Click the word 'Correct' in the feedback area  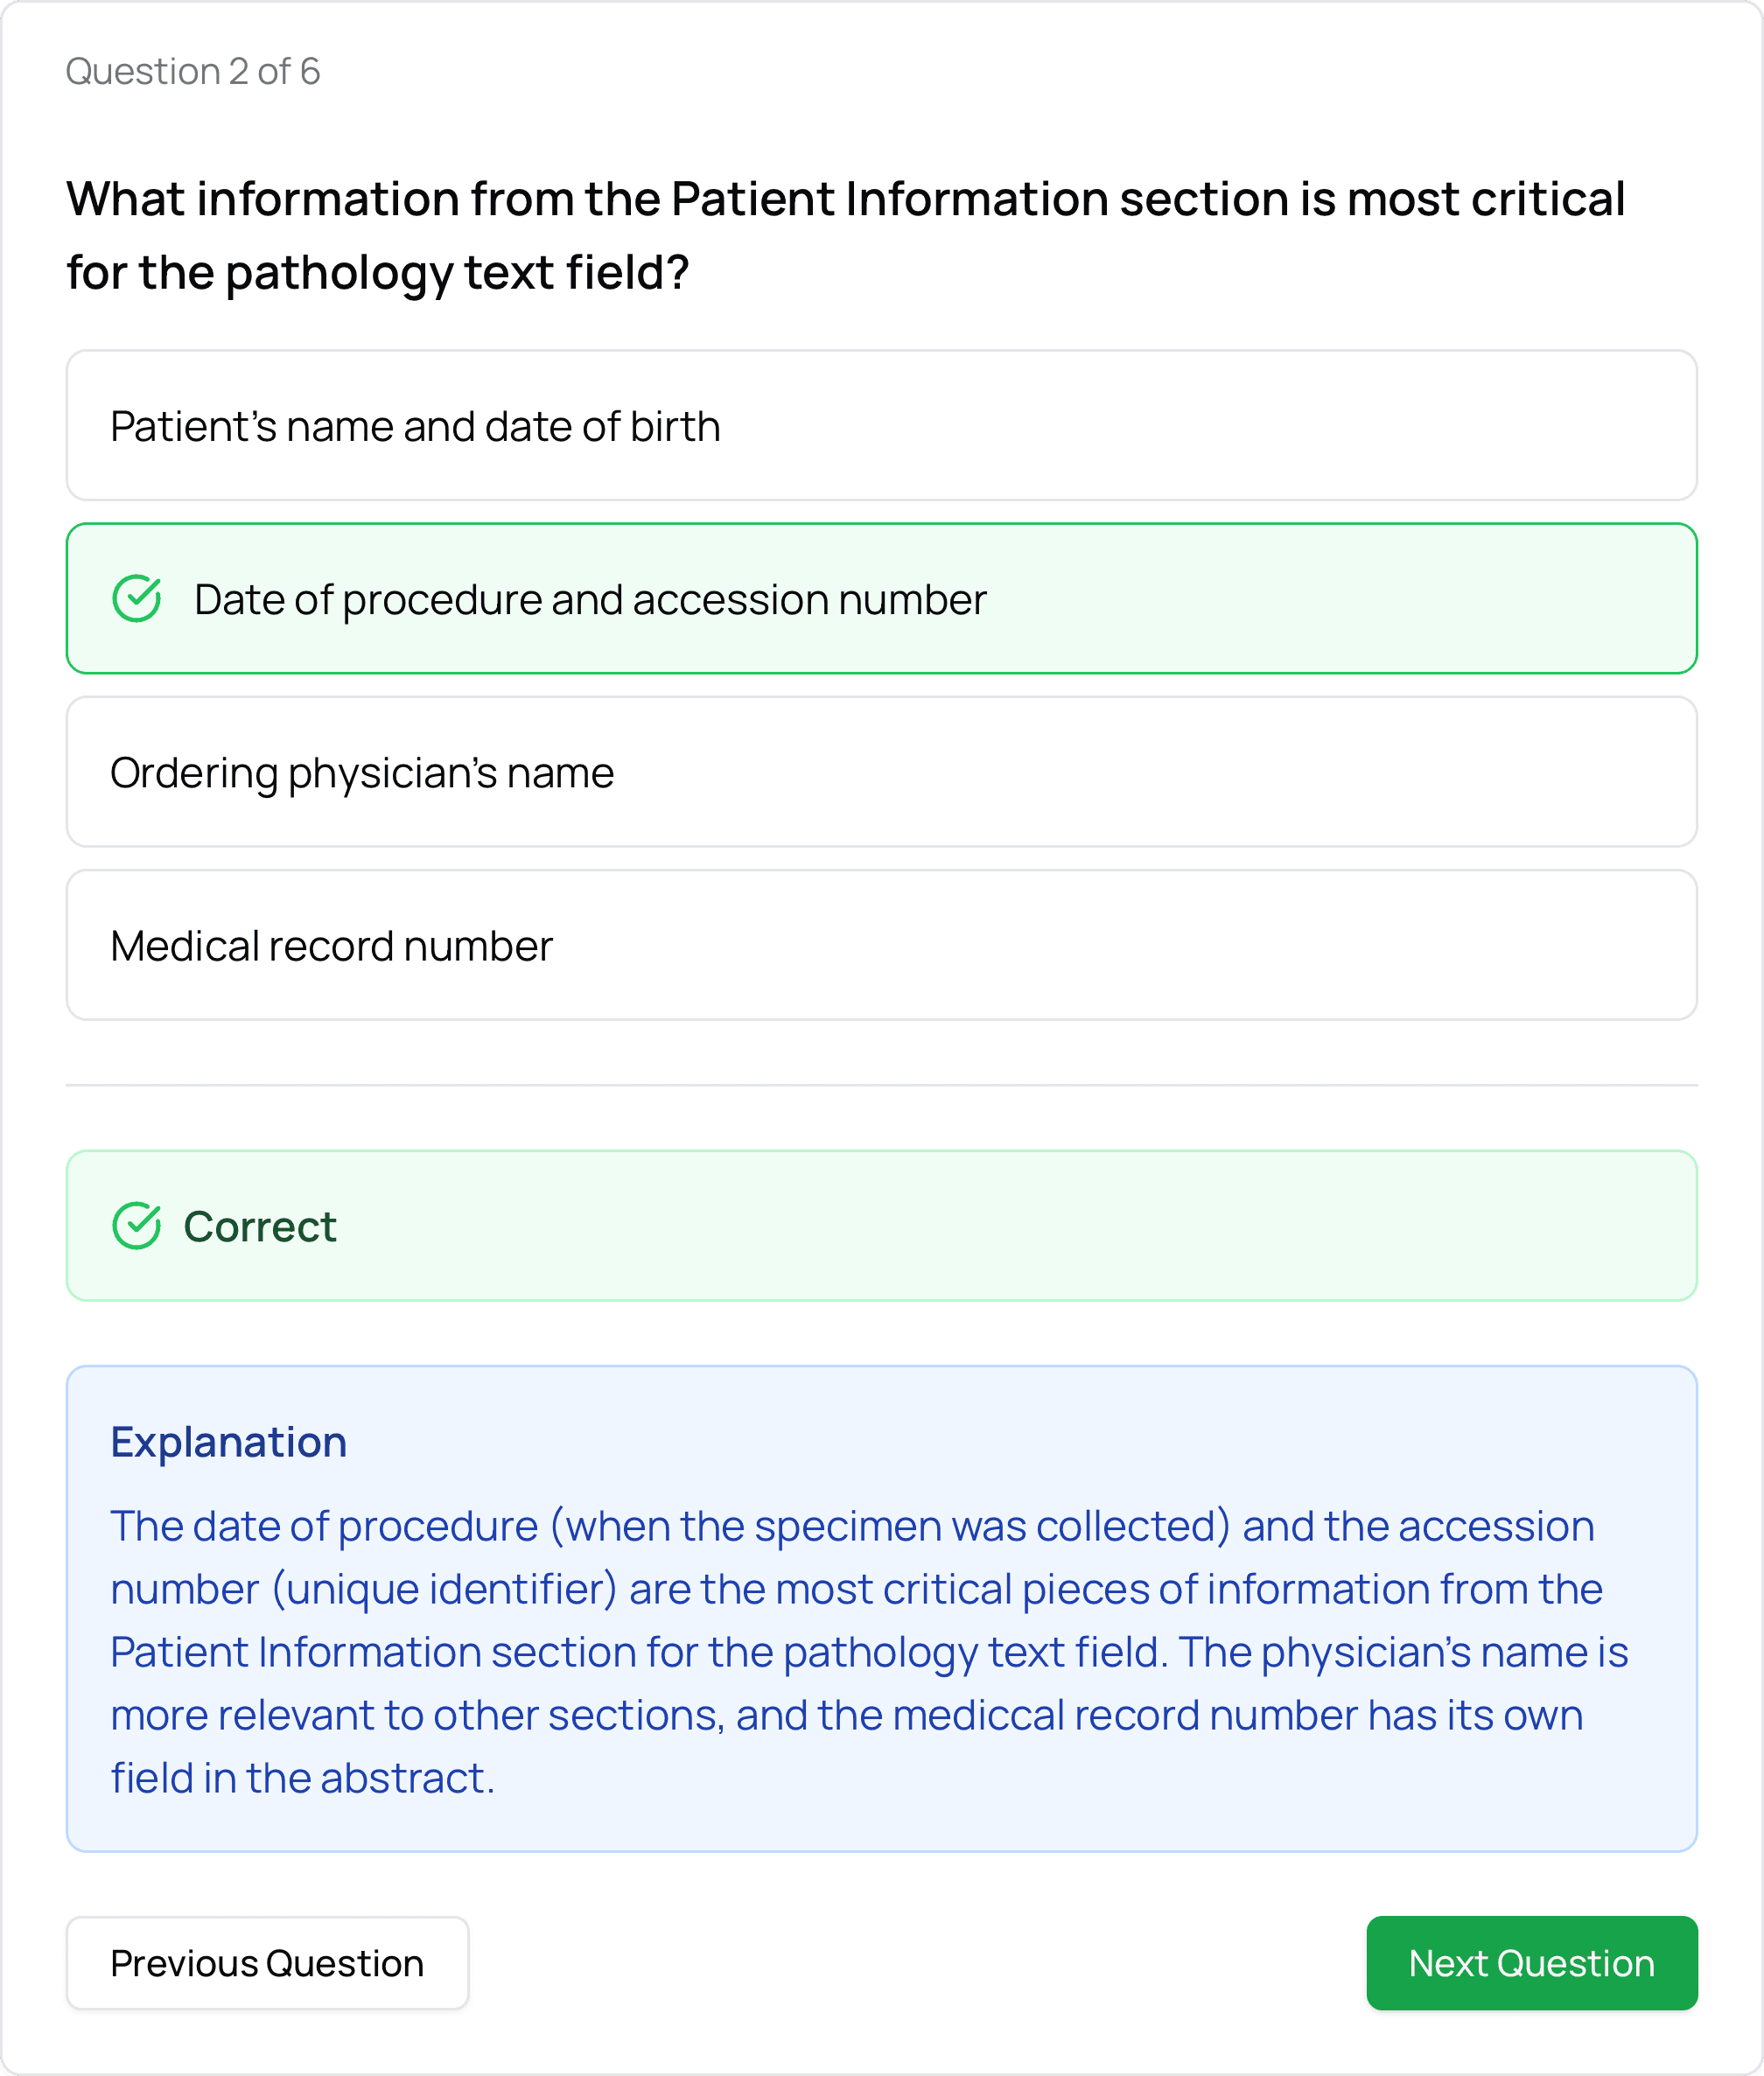(259, 1227)
